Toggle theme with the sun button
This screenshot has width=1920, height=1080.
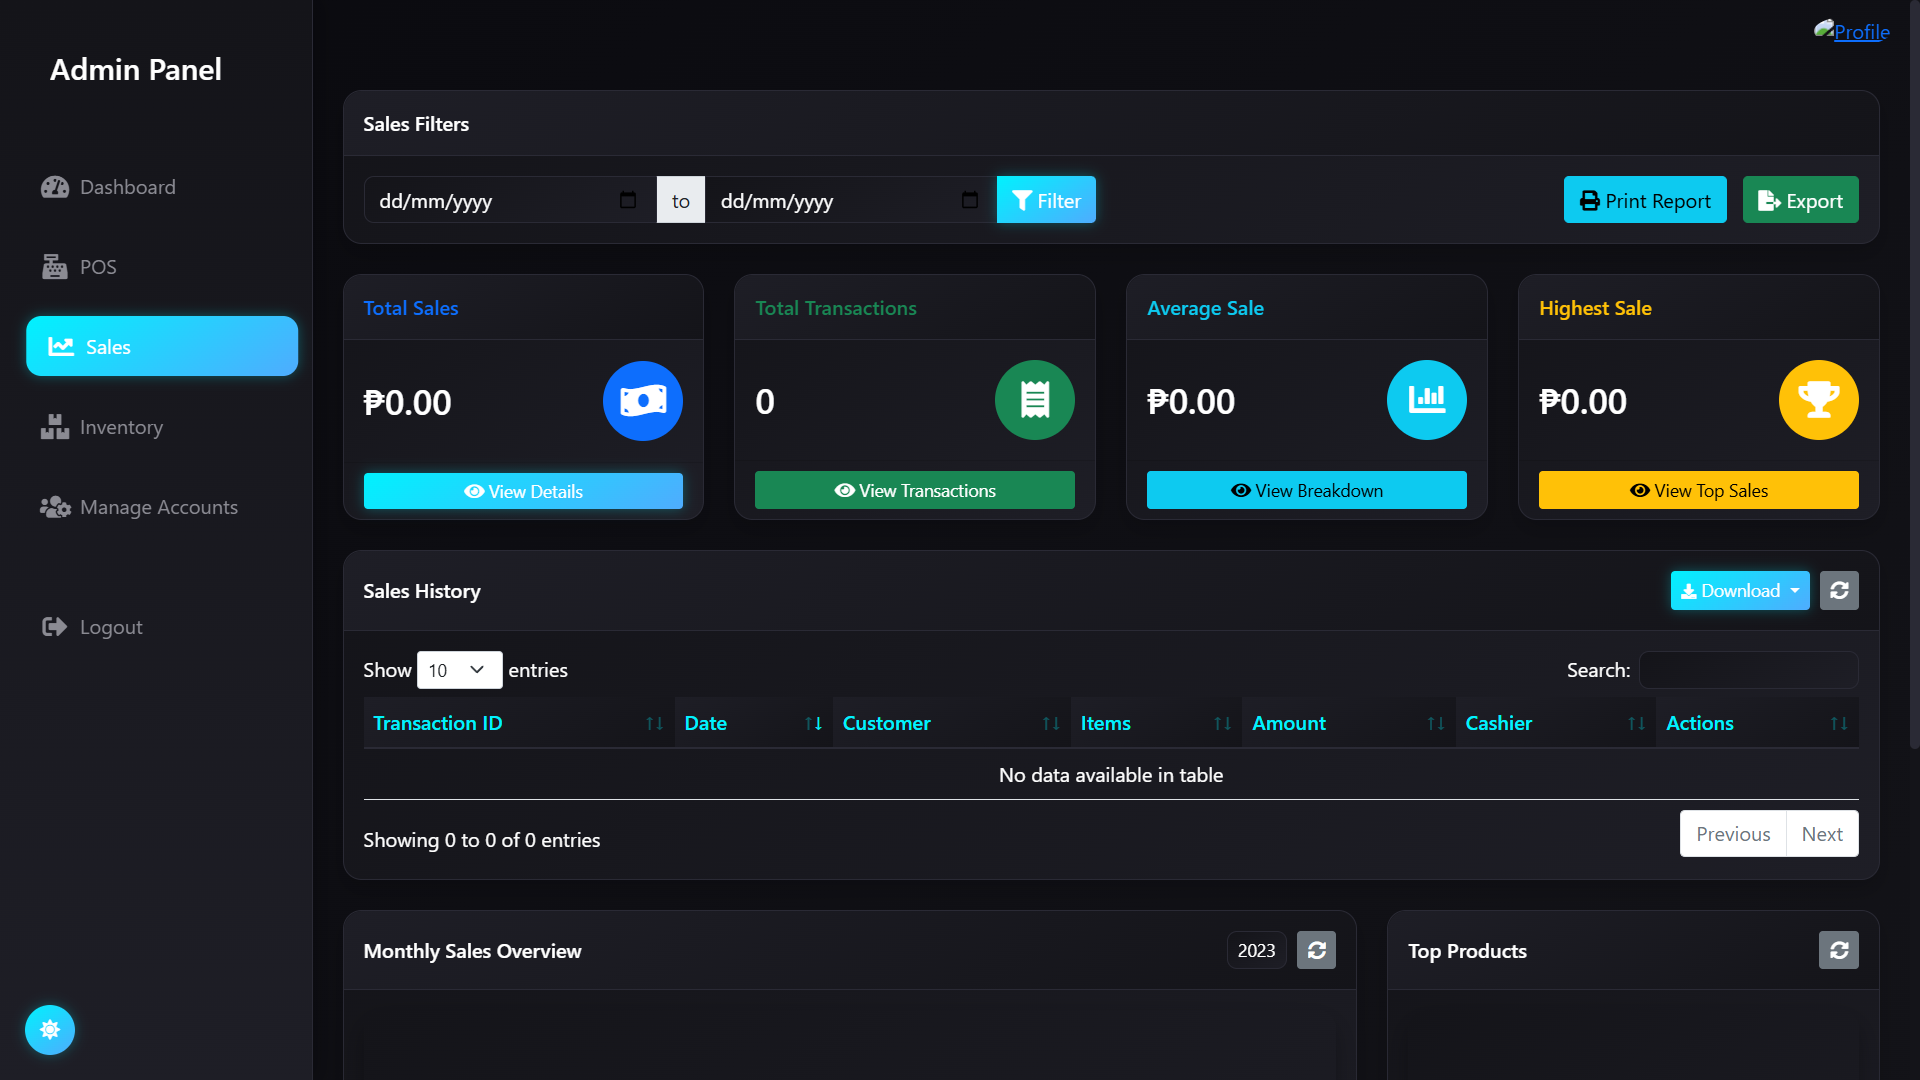[50, 1029]
